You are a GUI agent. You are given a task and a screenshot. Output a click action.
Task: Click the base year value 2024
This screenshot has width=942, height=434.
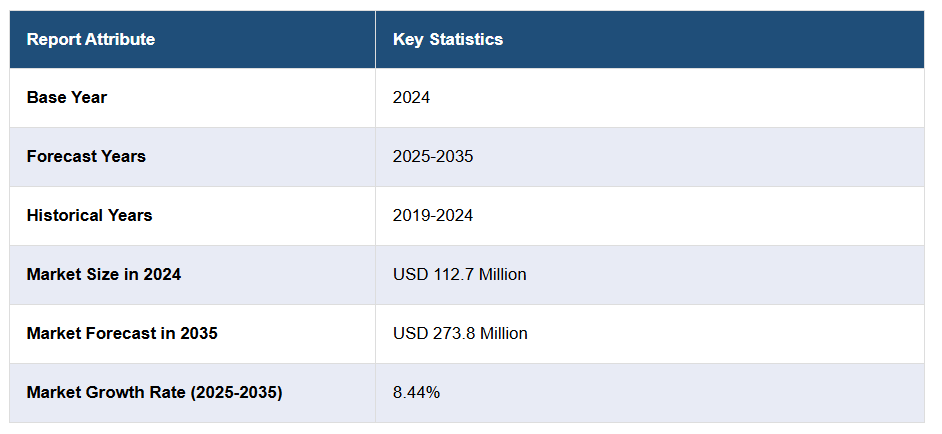click(411, 98)
